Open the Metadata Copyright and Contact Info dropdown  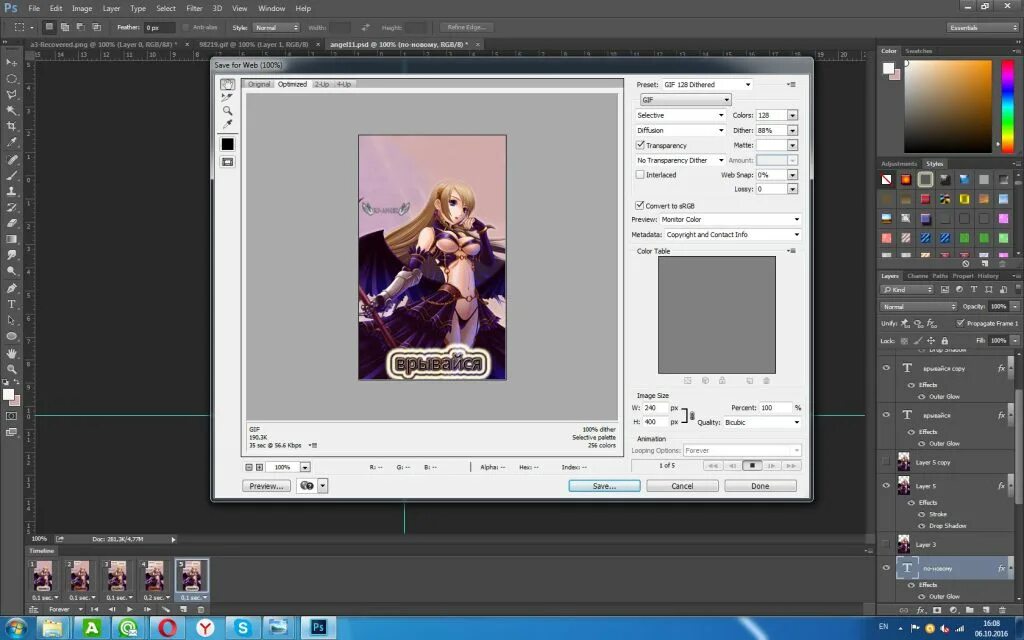732,234
